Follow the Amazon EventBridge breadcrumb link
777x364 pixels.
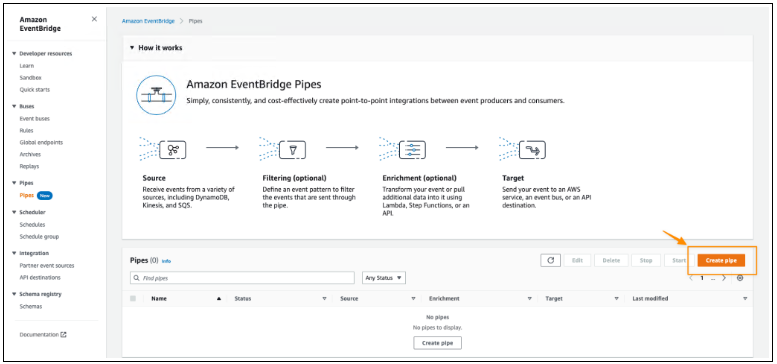[148, 21]
